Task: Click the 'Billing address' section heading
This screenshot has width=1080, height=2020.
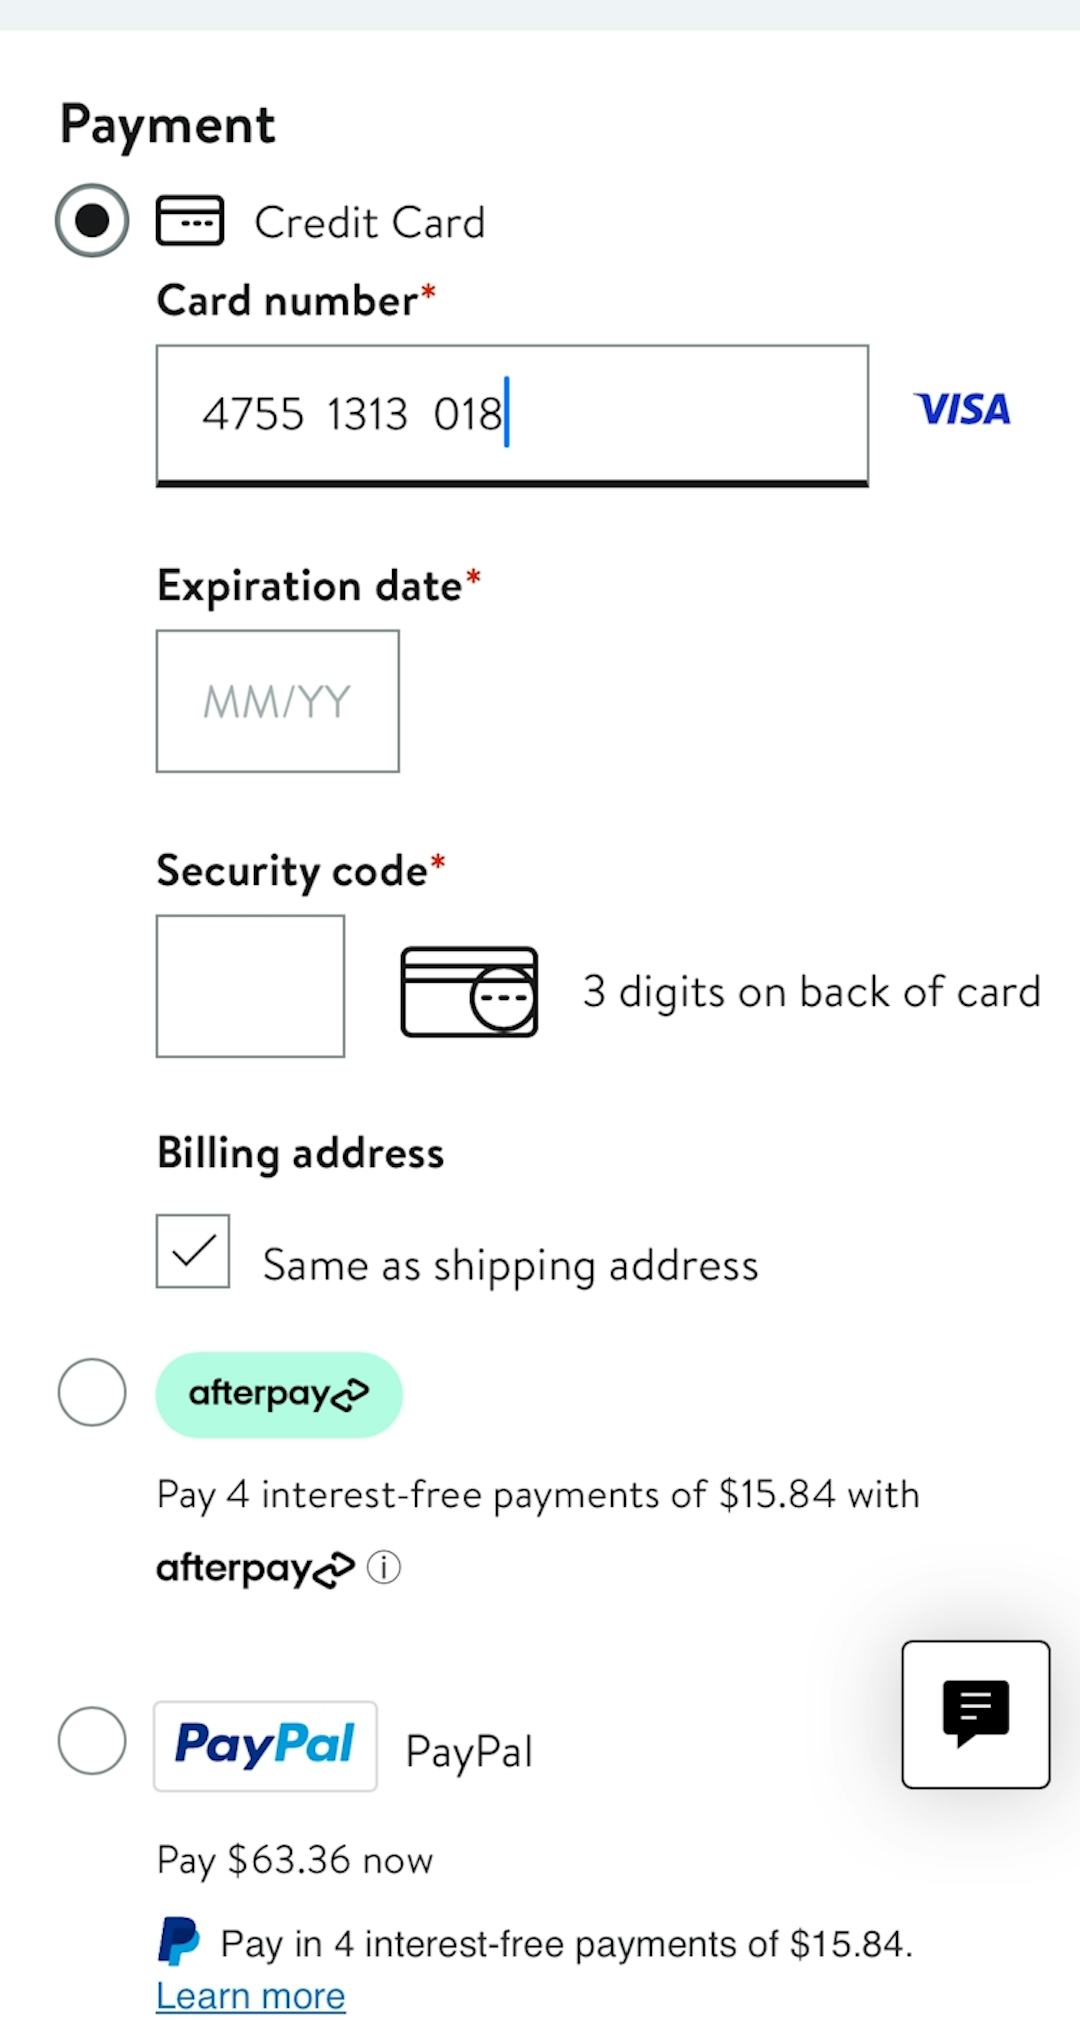Action: click(x=299, y=1152)
